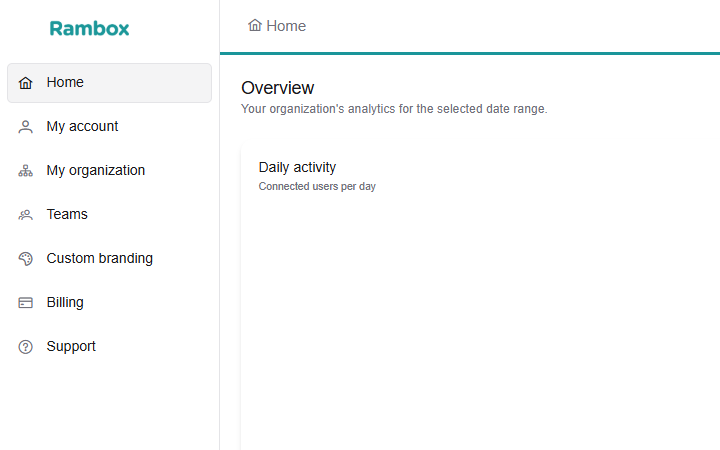This screenshot has width=720, height=450.
Task: Click the Rambox logo
Action: pos(90,28)
